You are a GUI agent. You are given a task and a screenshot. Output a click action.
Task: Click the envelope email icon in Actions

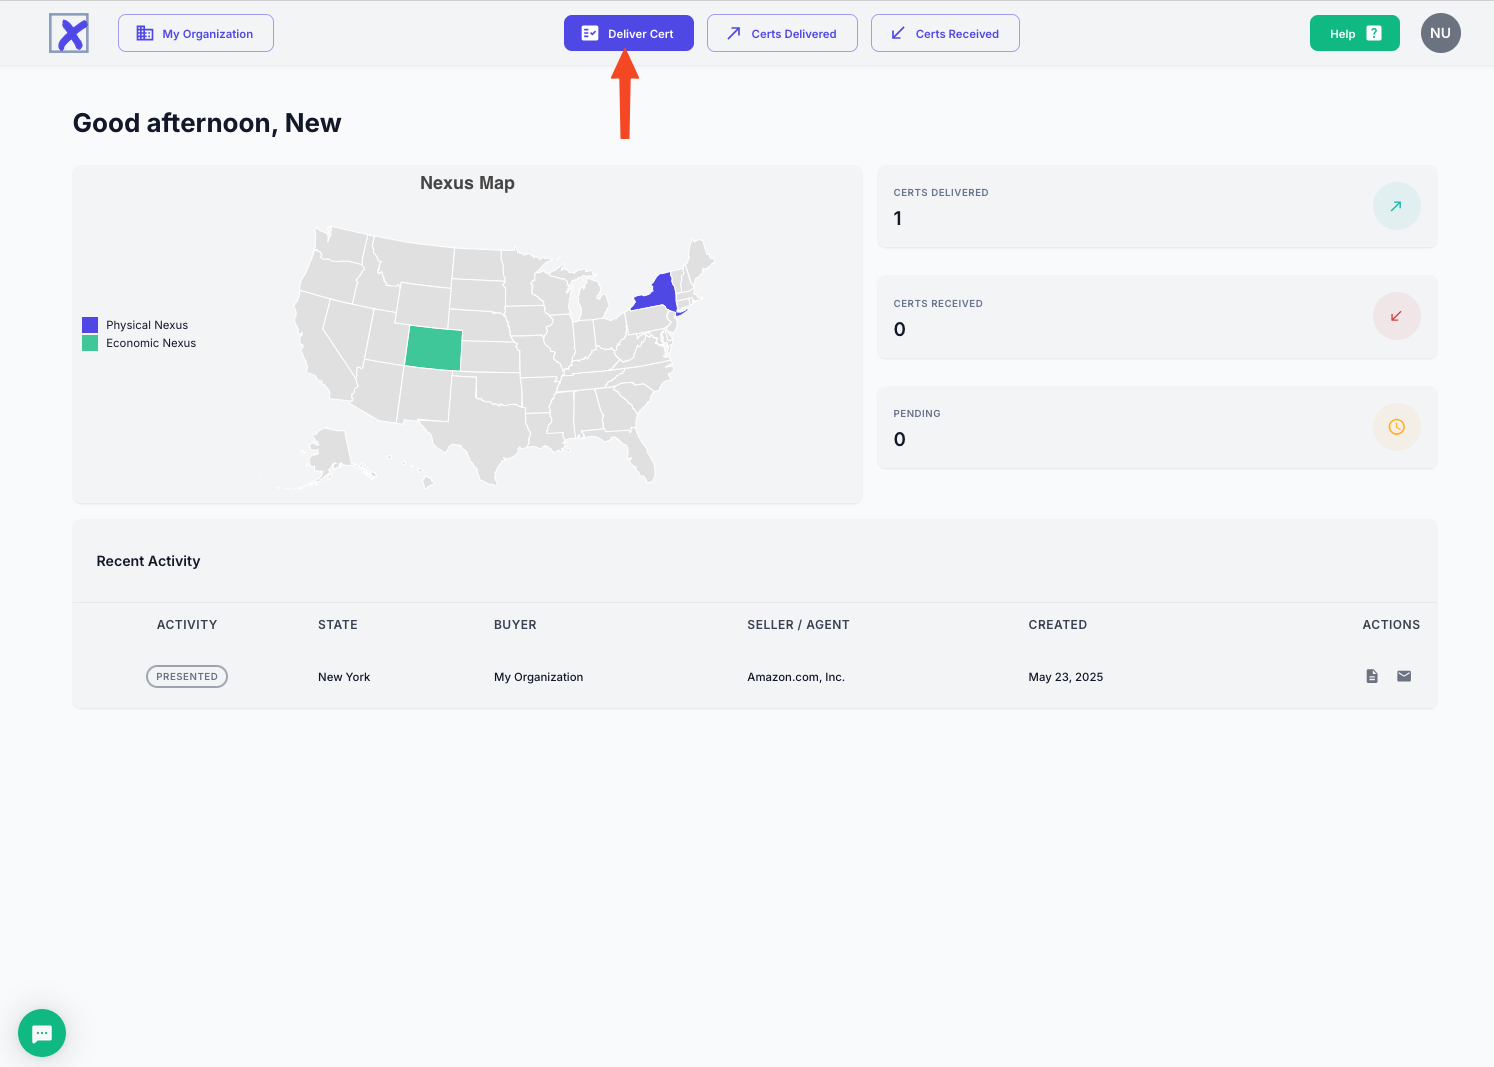[1404, 677]
